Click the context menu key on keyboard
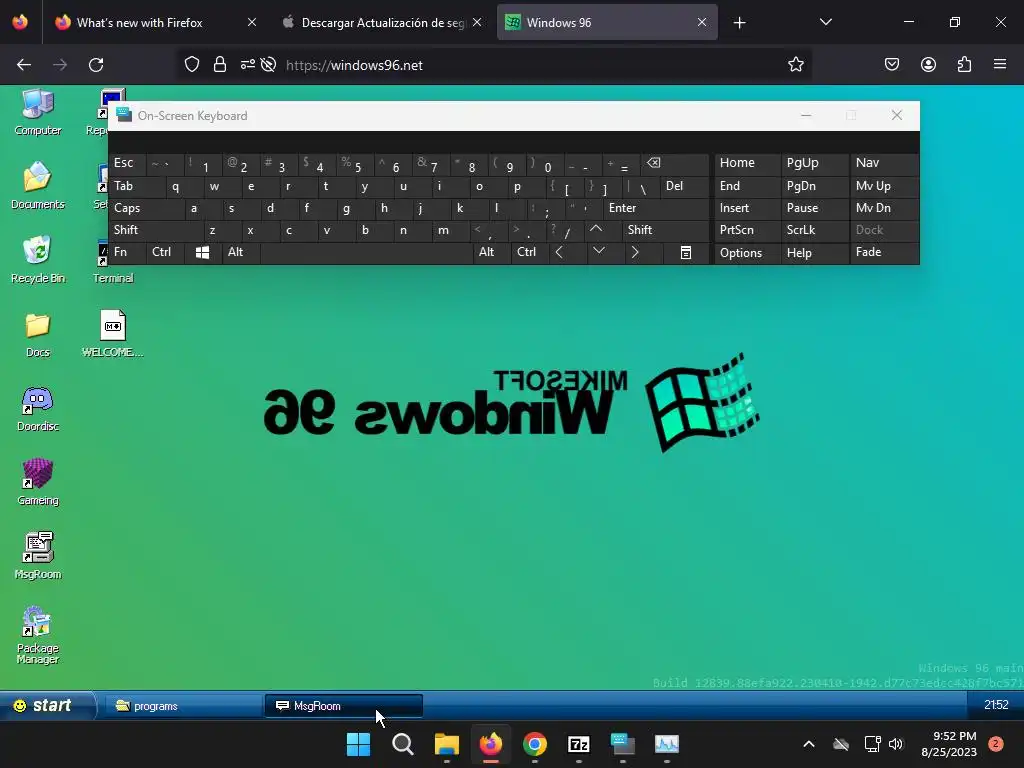This screenshot has width=1024, height=768. (686, 252)
